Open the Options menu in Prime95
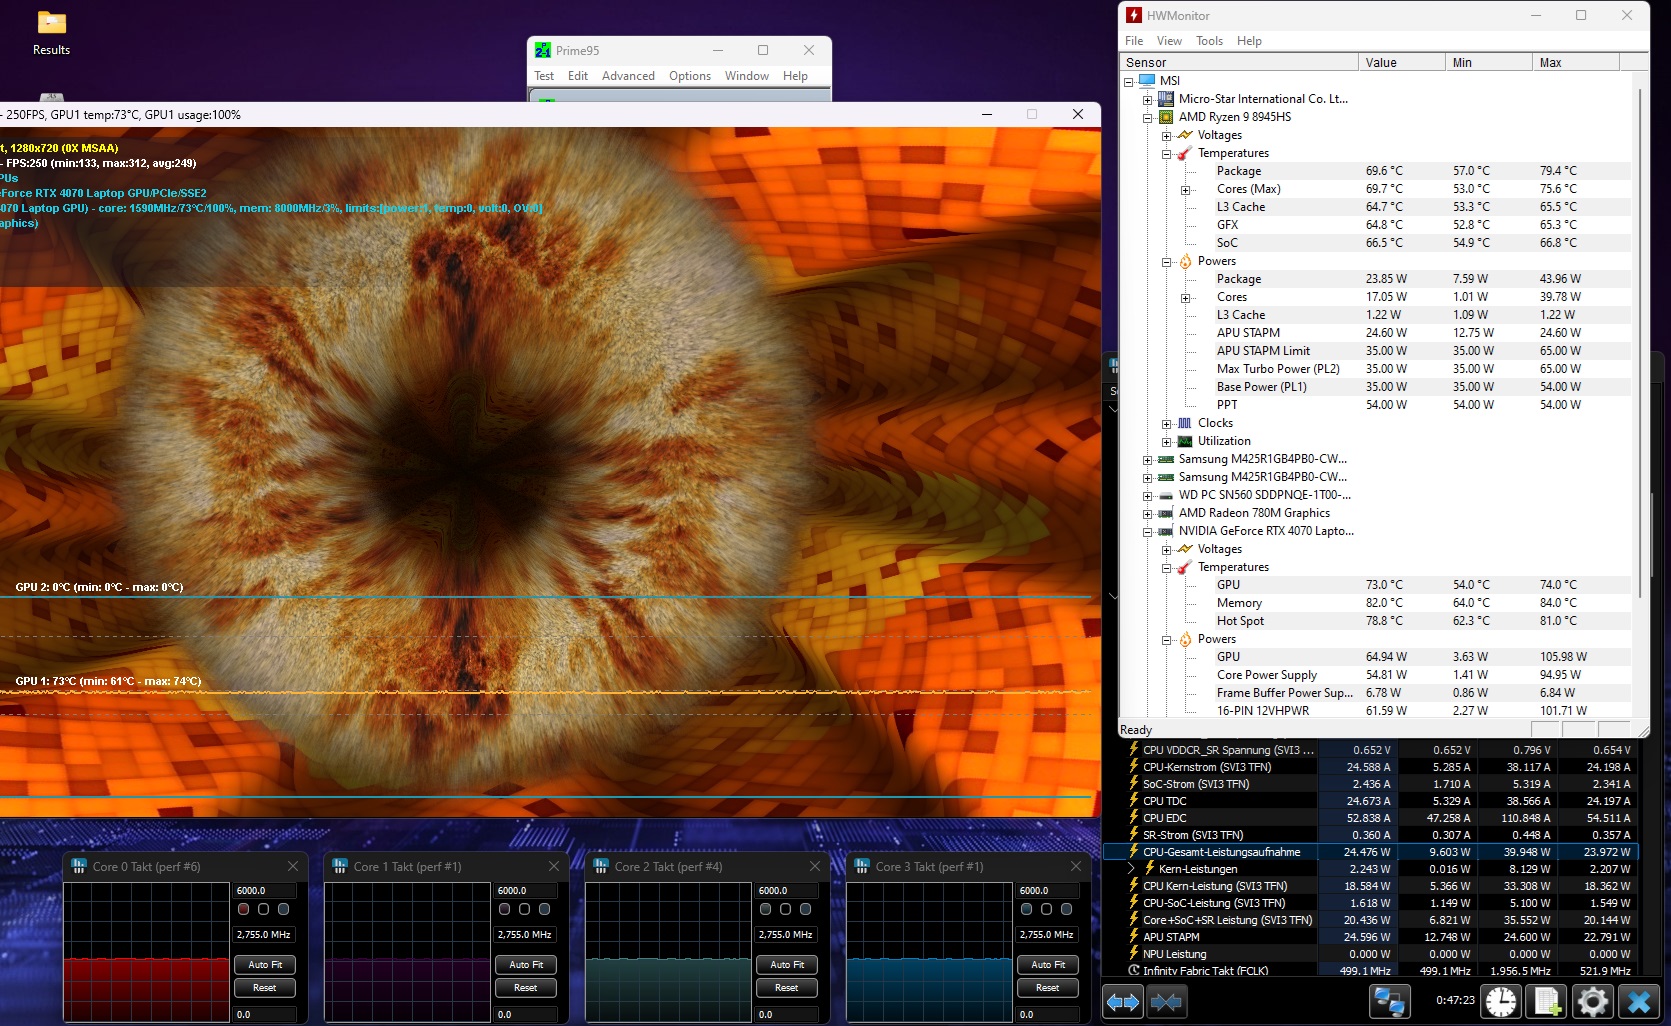 [689, 76]
